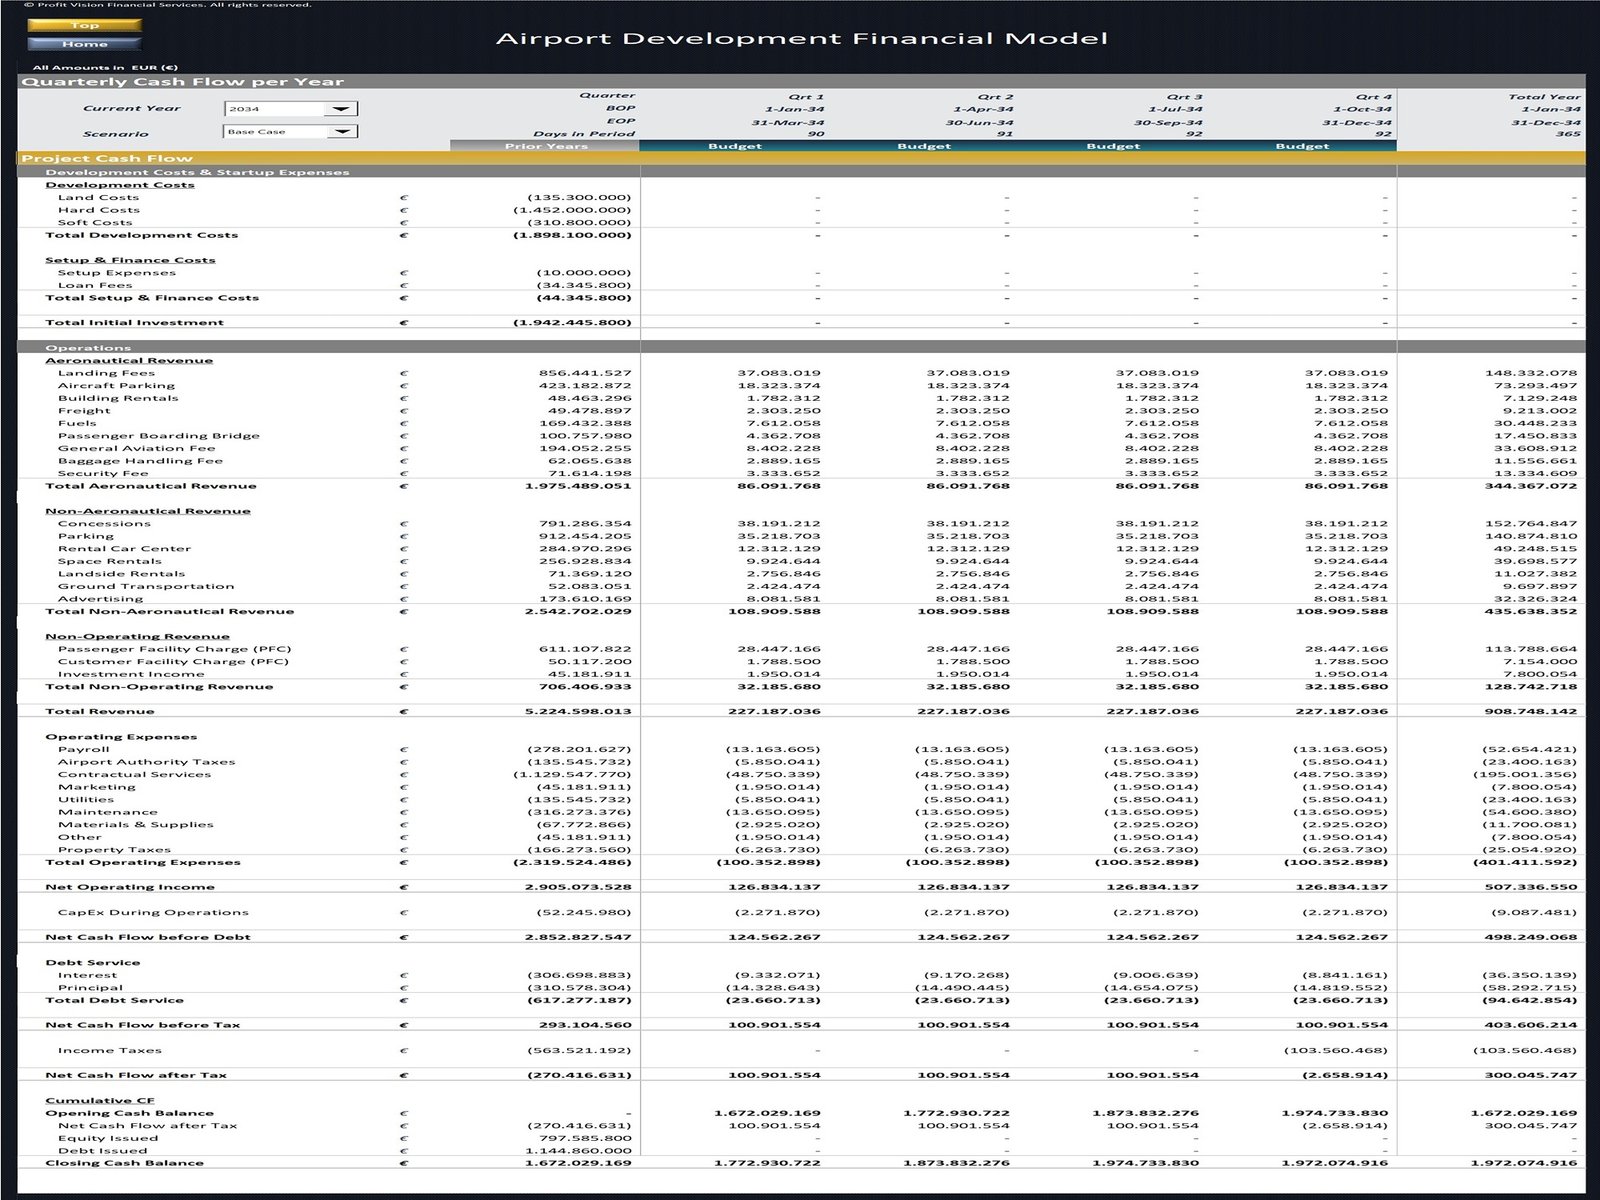Select the Total Revenue Total Year value
The image size is (1600, 1200).
click(1530, 712)
